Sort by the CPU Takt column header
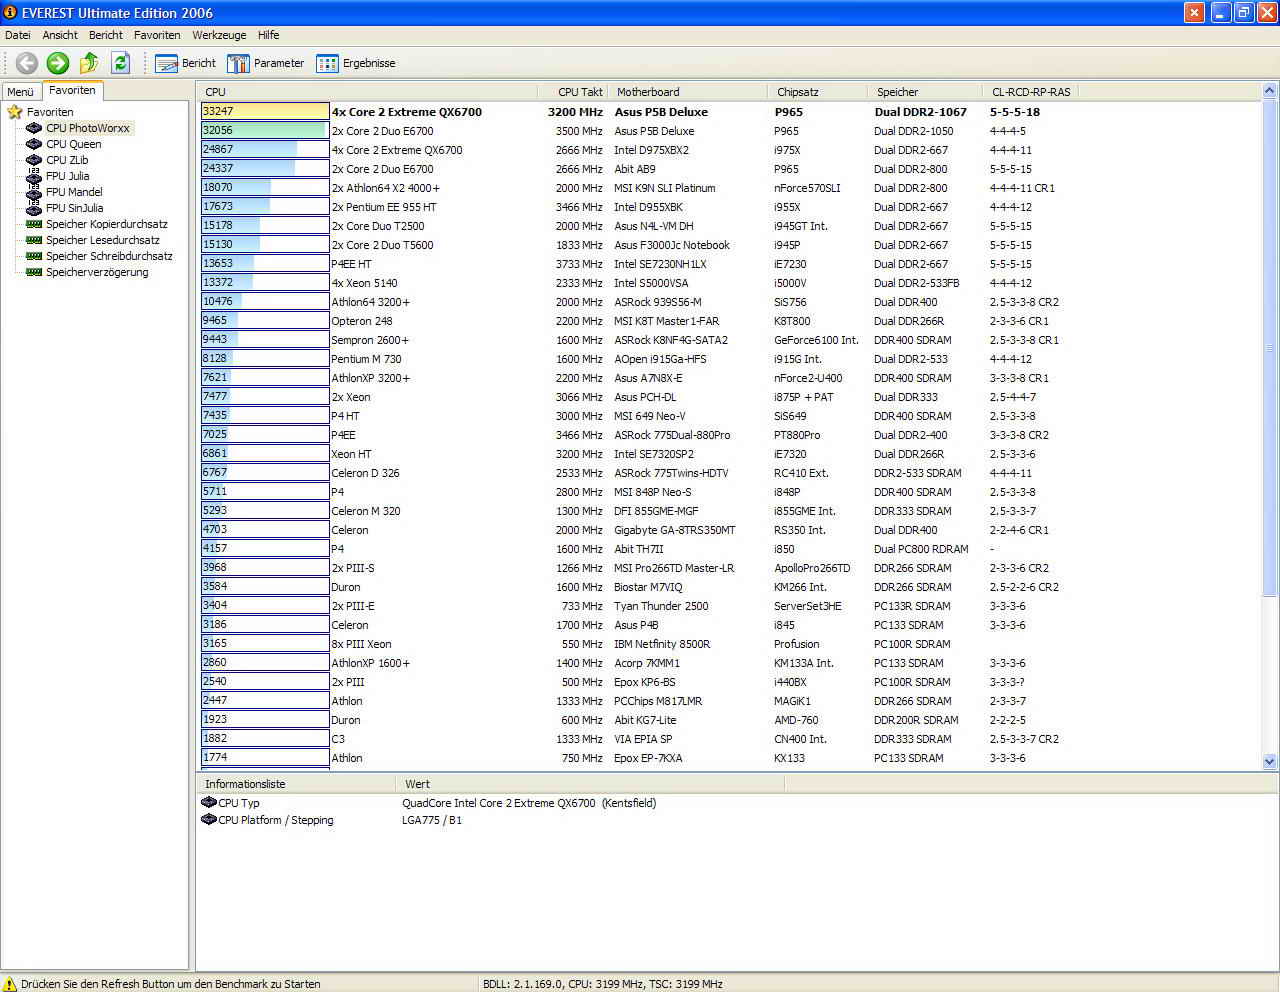1280x992 pixels. 573,91
